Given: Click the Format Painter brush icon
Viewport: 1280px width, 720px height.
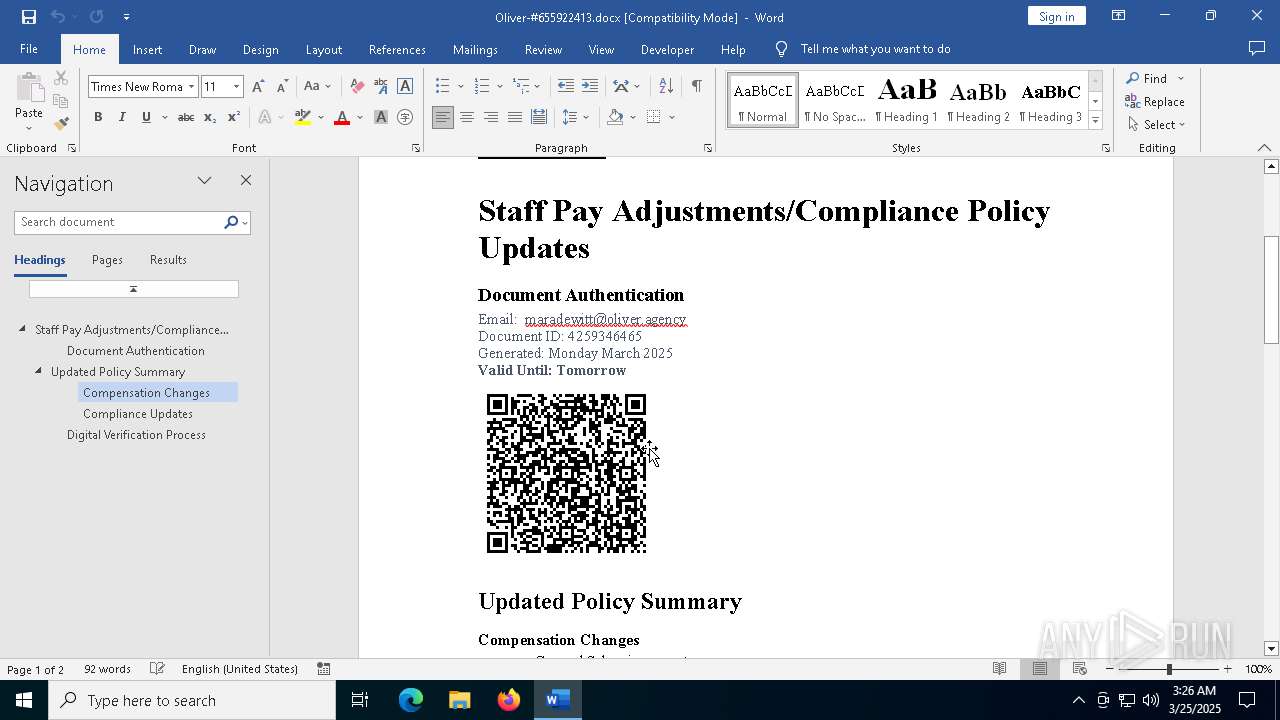Looking at the screenshot, I should click(61, 124).
